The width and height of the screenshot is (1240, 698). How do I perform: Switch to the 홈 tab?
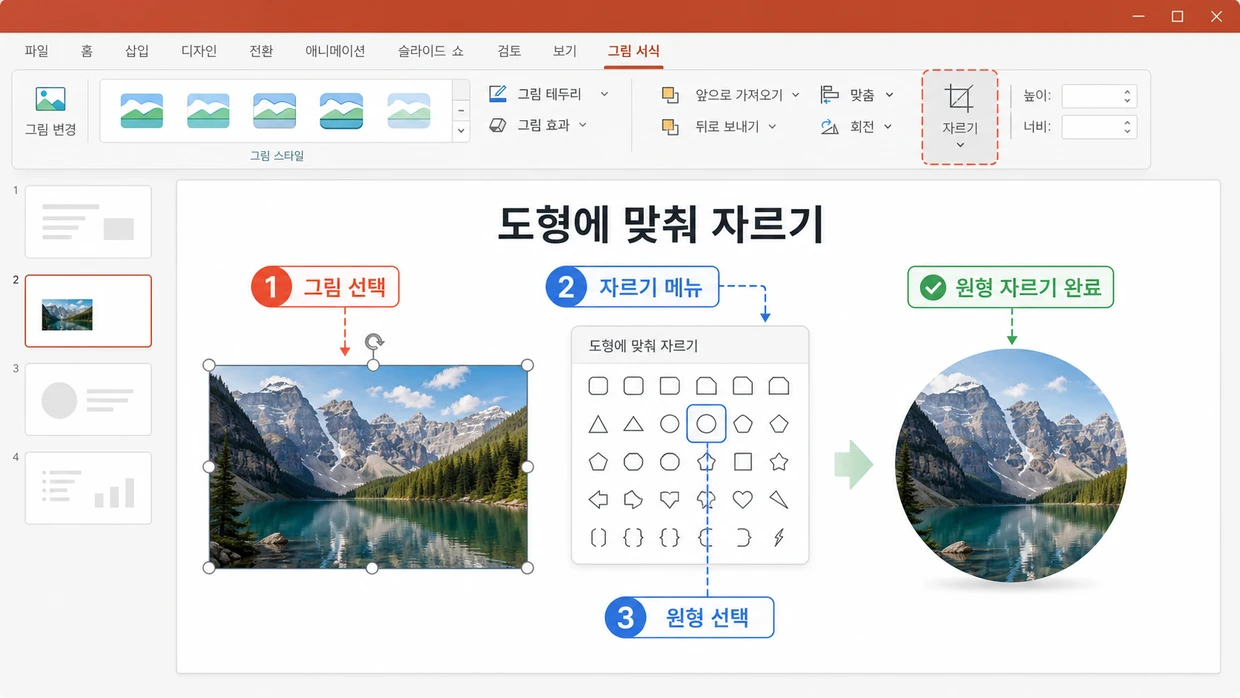click(x=87, y=51)
